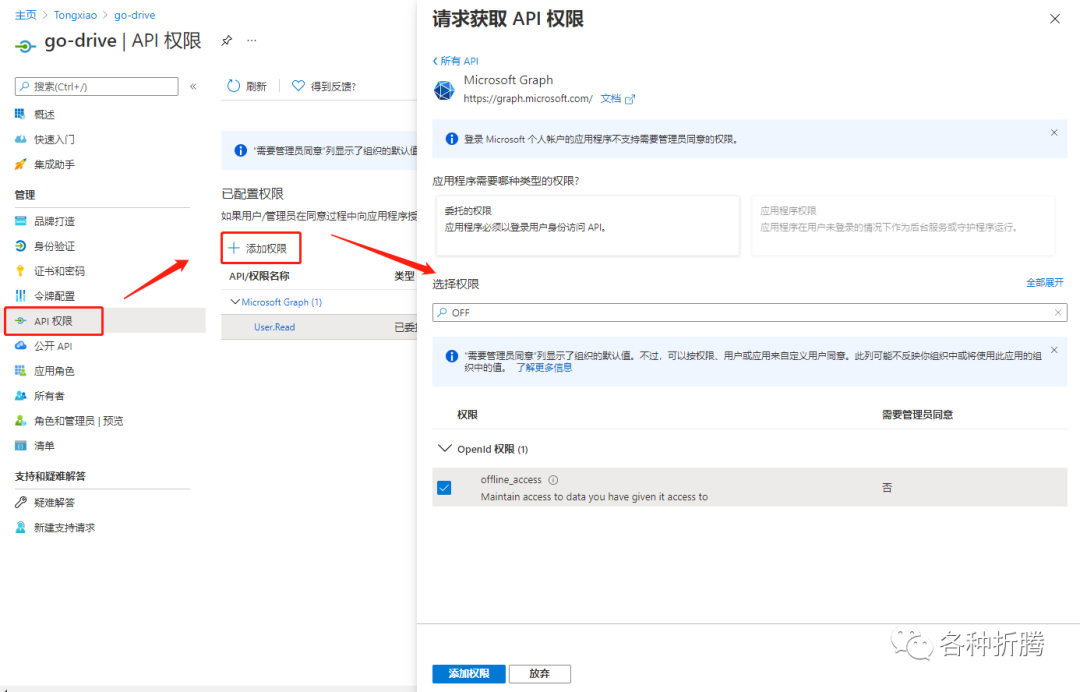Dismiss the admin consent info banner
Screen dimensions: 1080x692
click(1054, 350)
